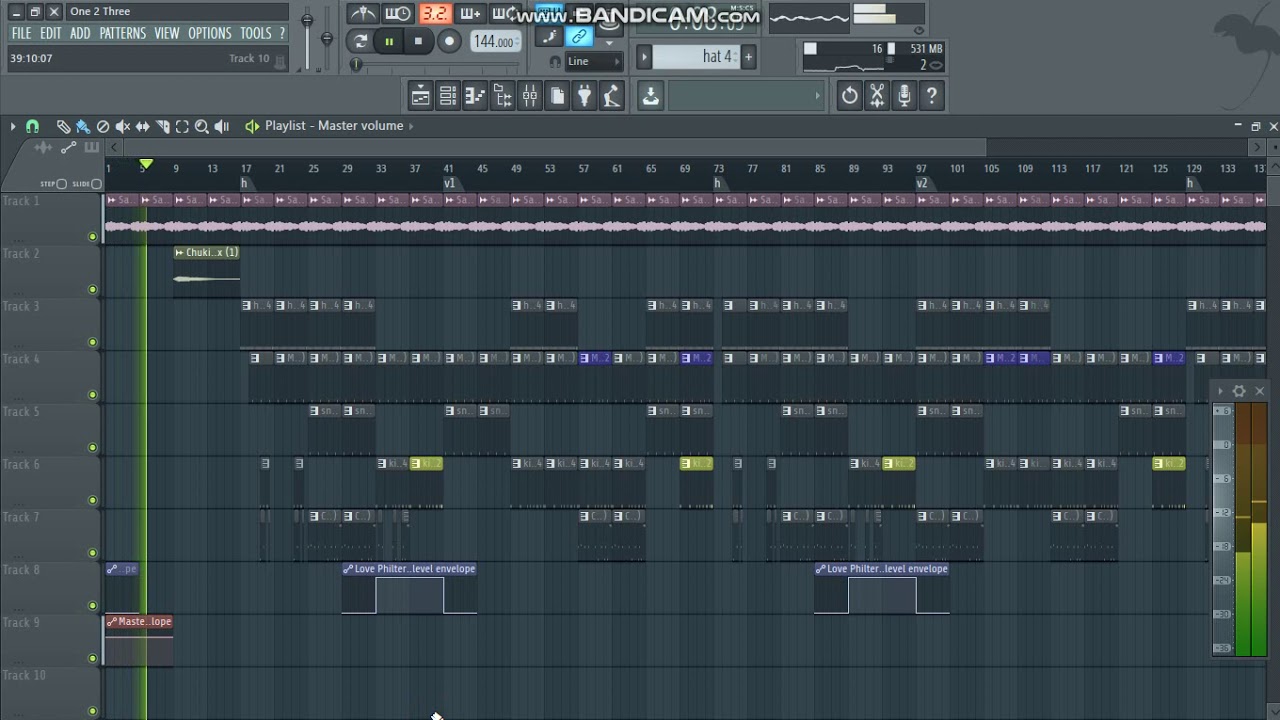Expand the hint bar dropdown arrow

(x=817, y=96)
